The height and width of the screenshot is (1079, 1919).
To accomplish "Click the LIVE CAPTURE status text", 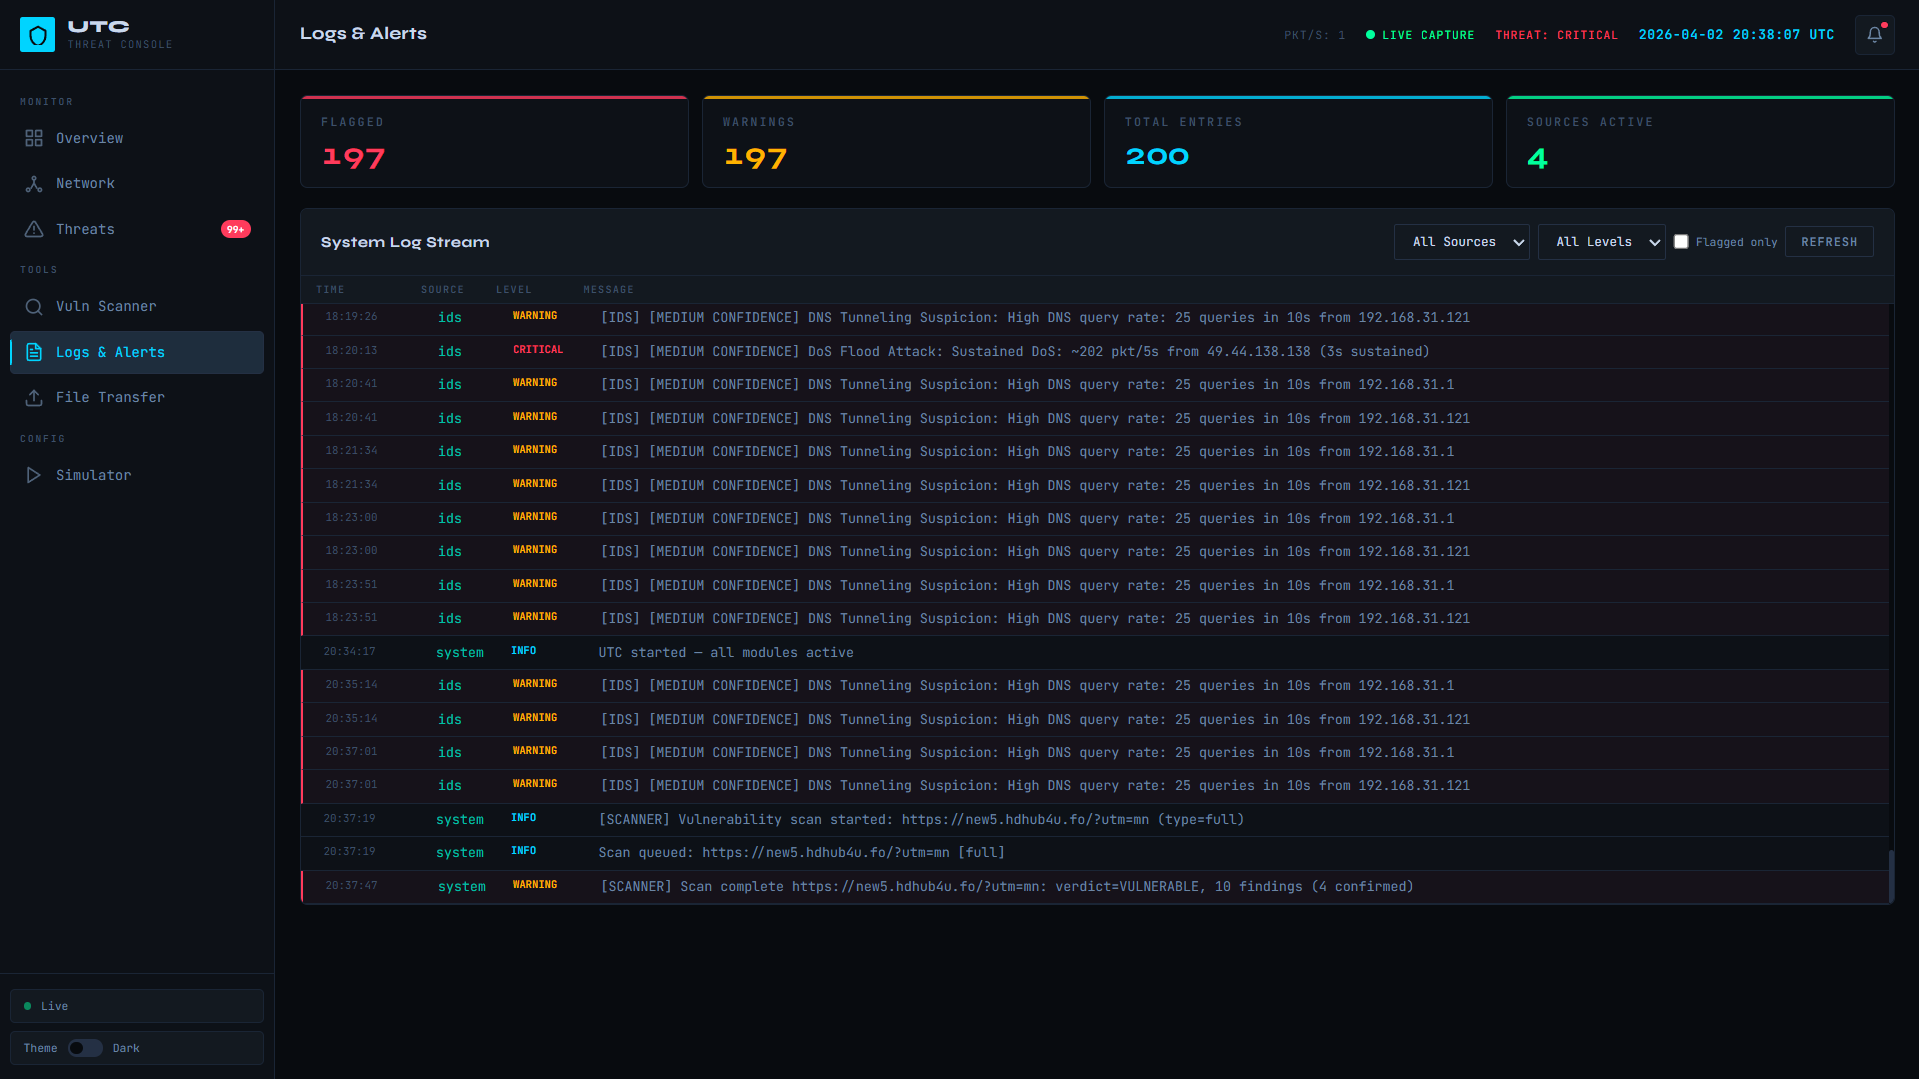I will point(1428,35).
